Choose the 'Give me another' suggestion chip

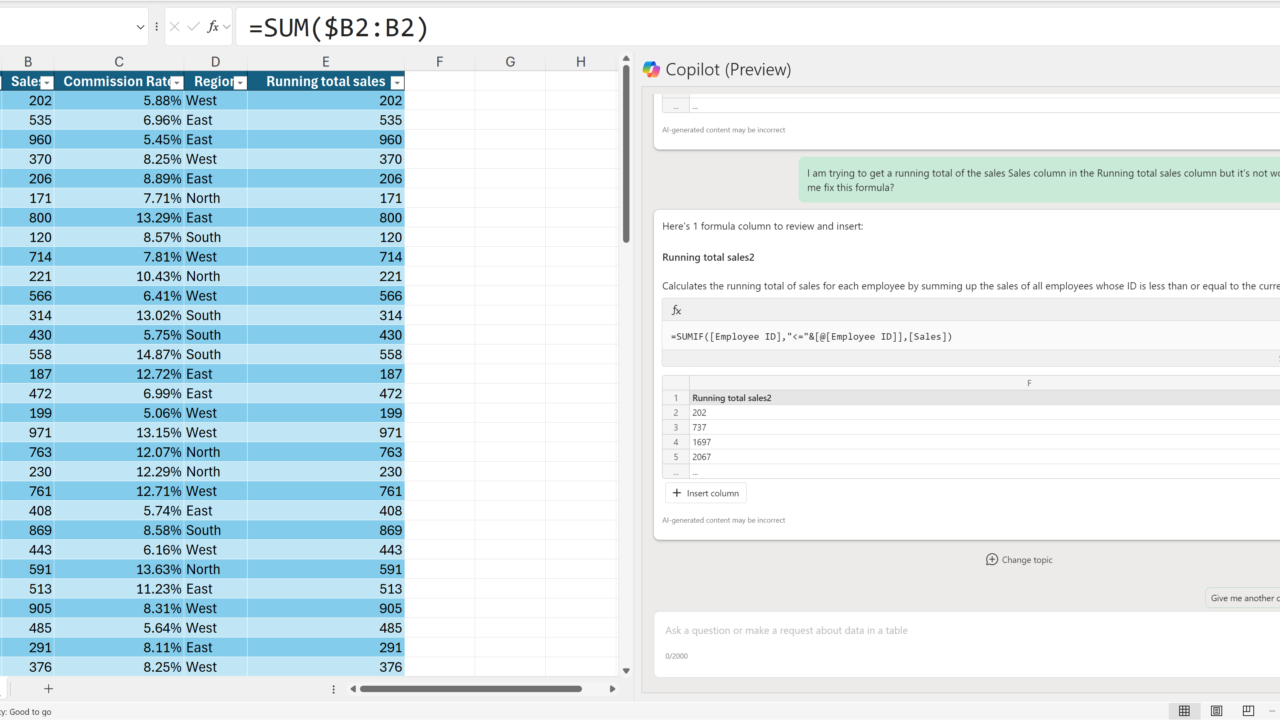click(x=1242, y=598)
